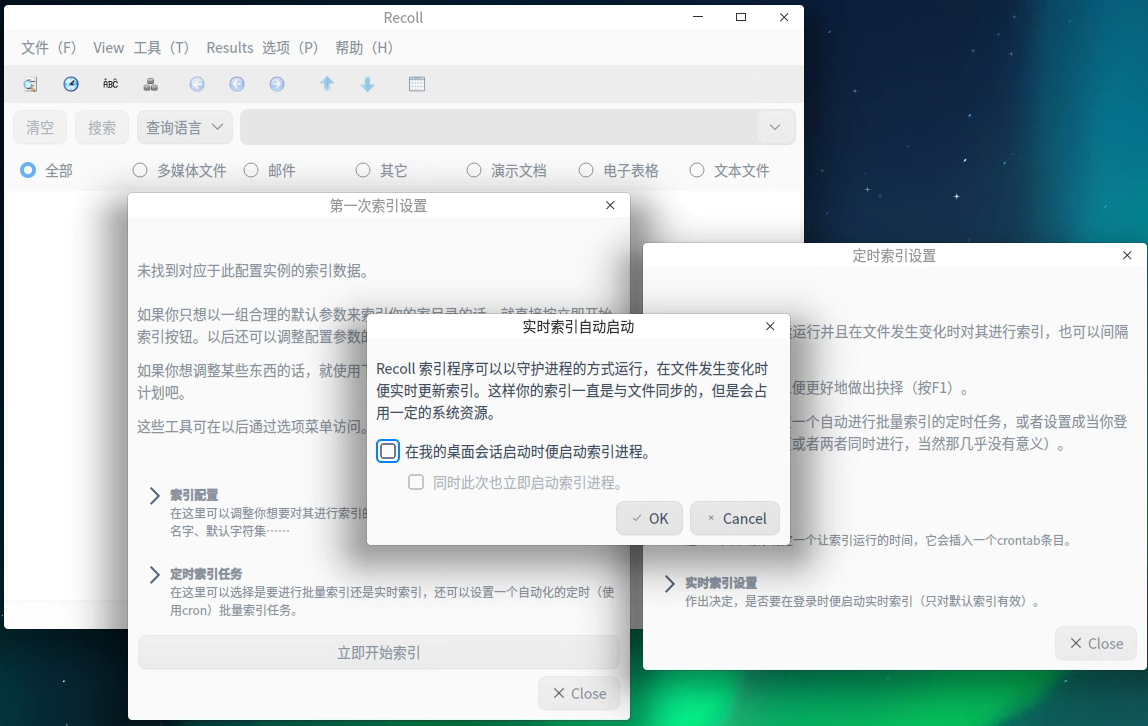Click Close in 定时索引设置 window
The height and width of the screenshot is (726, 1148).
click(x=1096, y=643)
